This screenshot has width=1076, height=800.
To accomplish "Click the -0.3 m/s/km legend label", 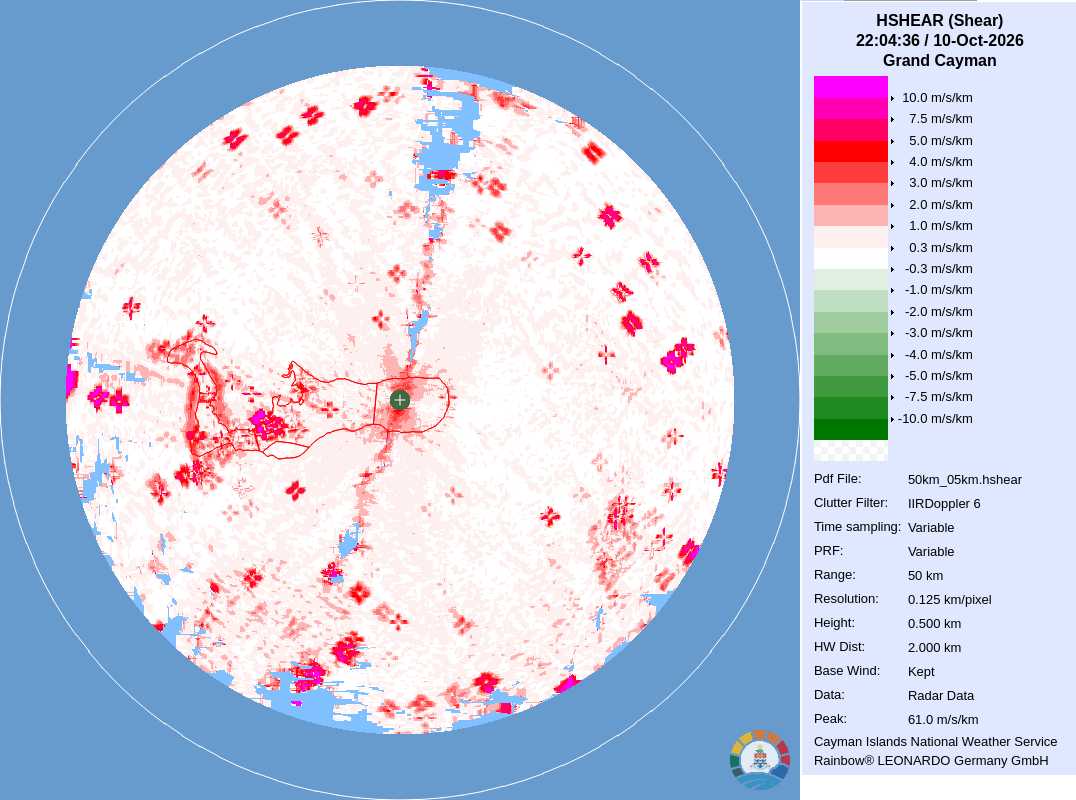I will click(x=938, y=268).
